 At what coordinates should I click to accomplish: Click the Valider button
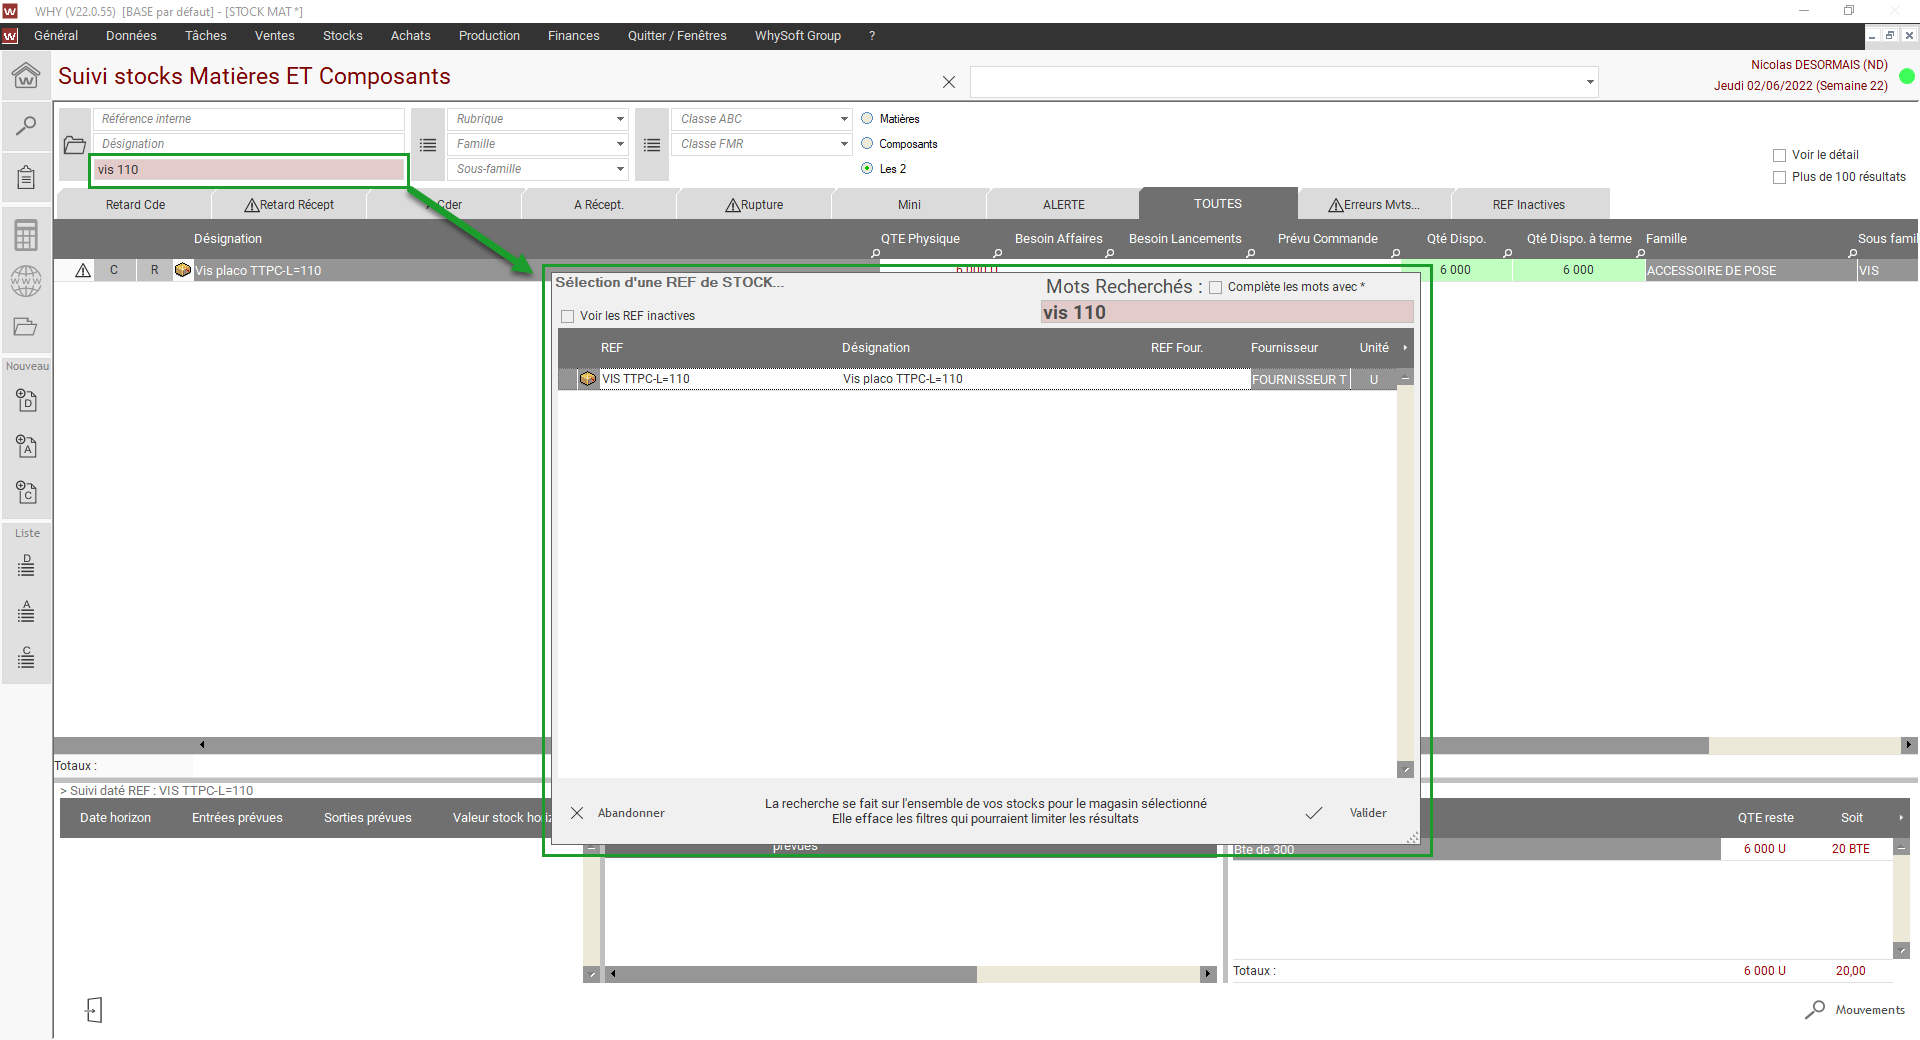click(1347, 813)
